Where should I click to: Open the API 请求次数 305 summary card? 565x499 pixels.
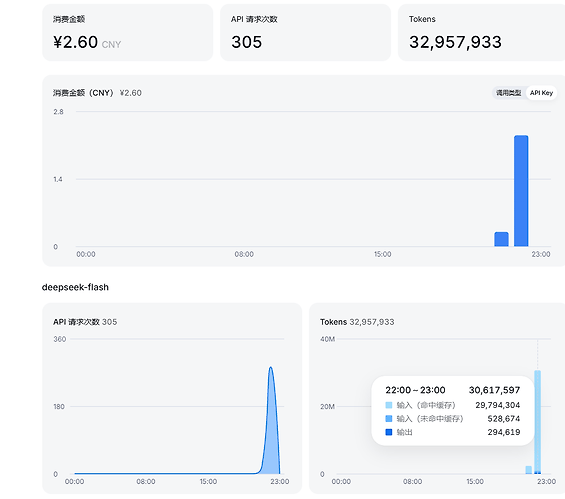[x=305, y=33]
